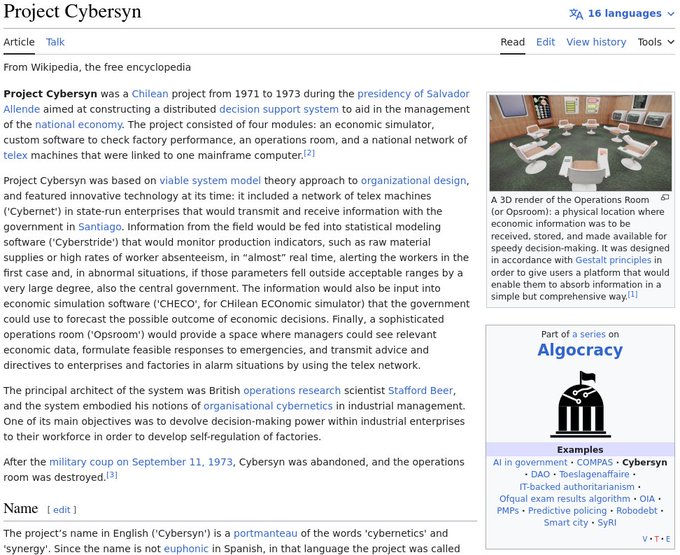This screenshot has height=555, width=680.
Task: Switch to the Talk tab
Action: [x=55, y=42]
